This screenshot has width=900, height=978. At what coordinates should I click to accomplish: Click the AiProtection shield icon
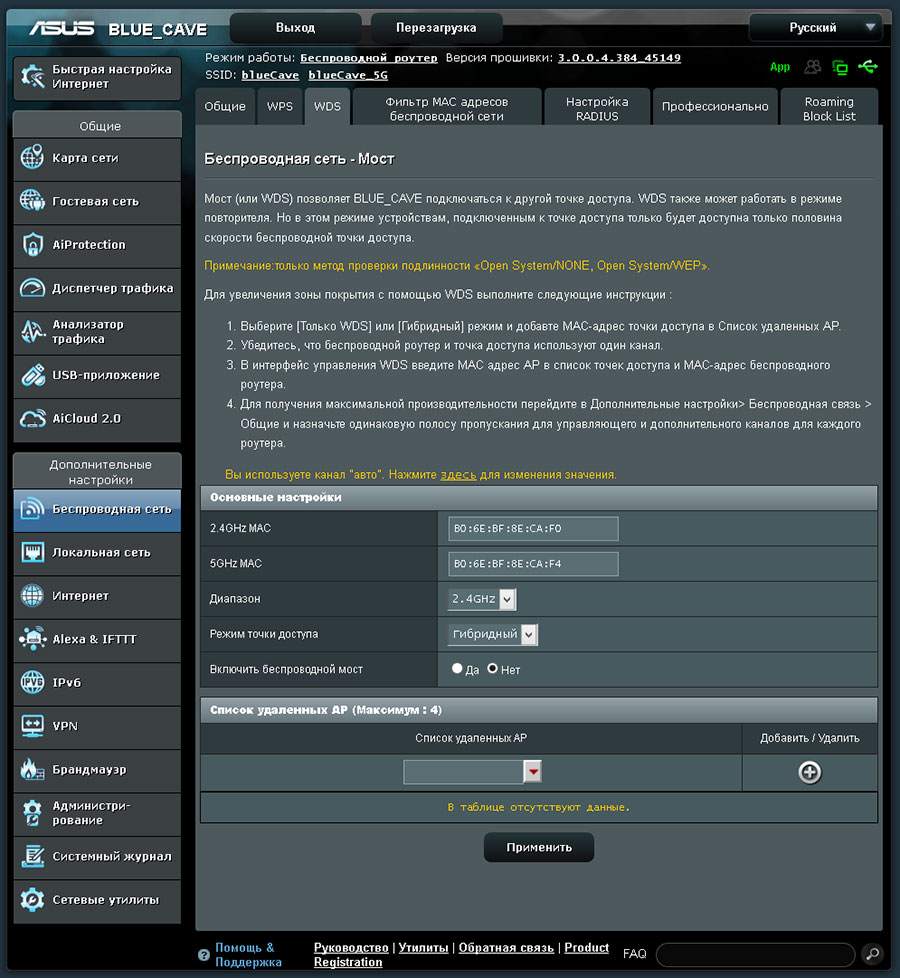32,244
